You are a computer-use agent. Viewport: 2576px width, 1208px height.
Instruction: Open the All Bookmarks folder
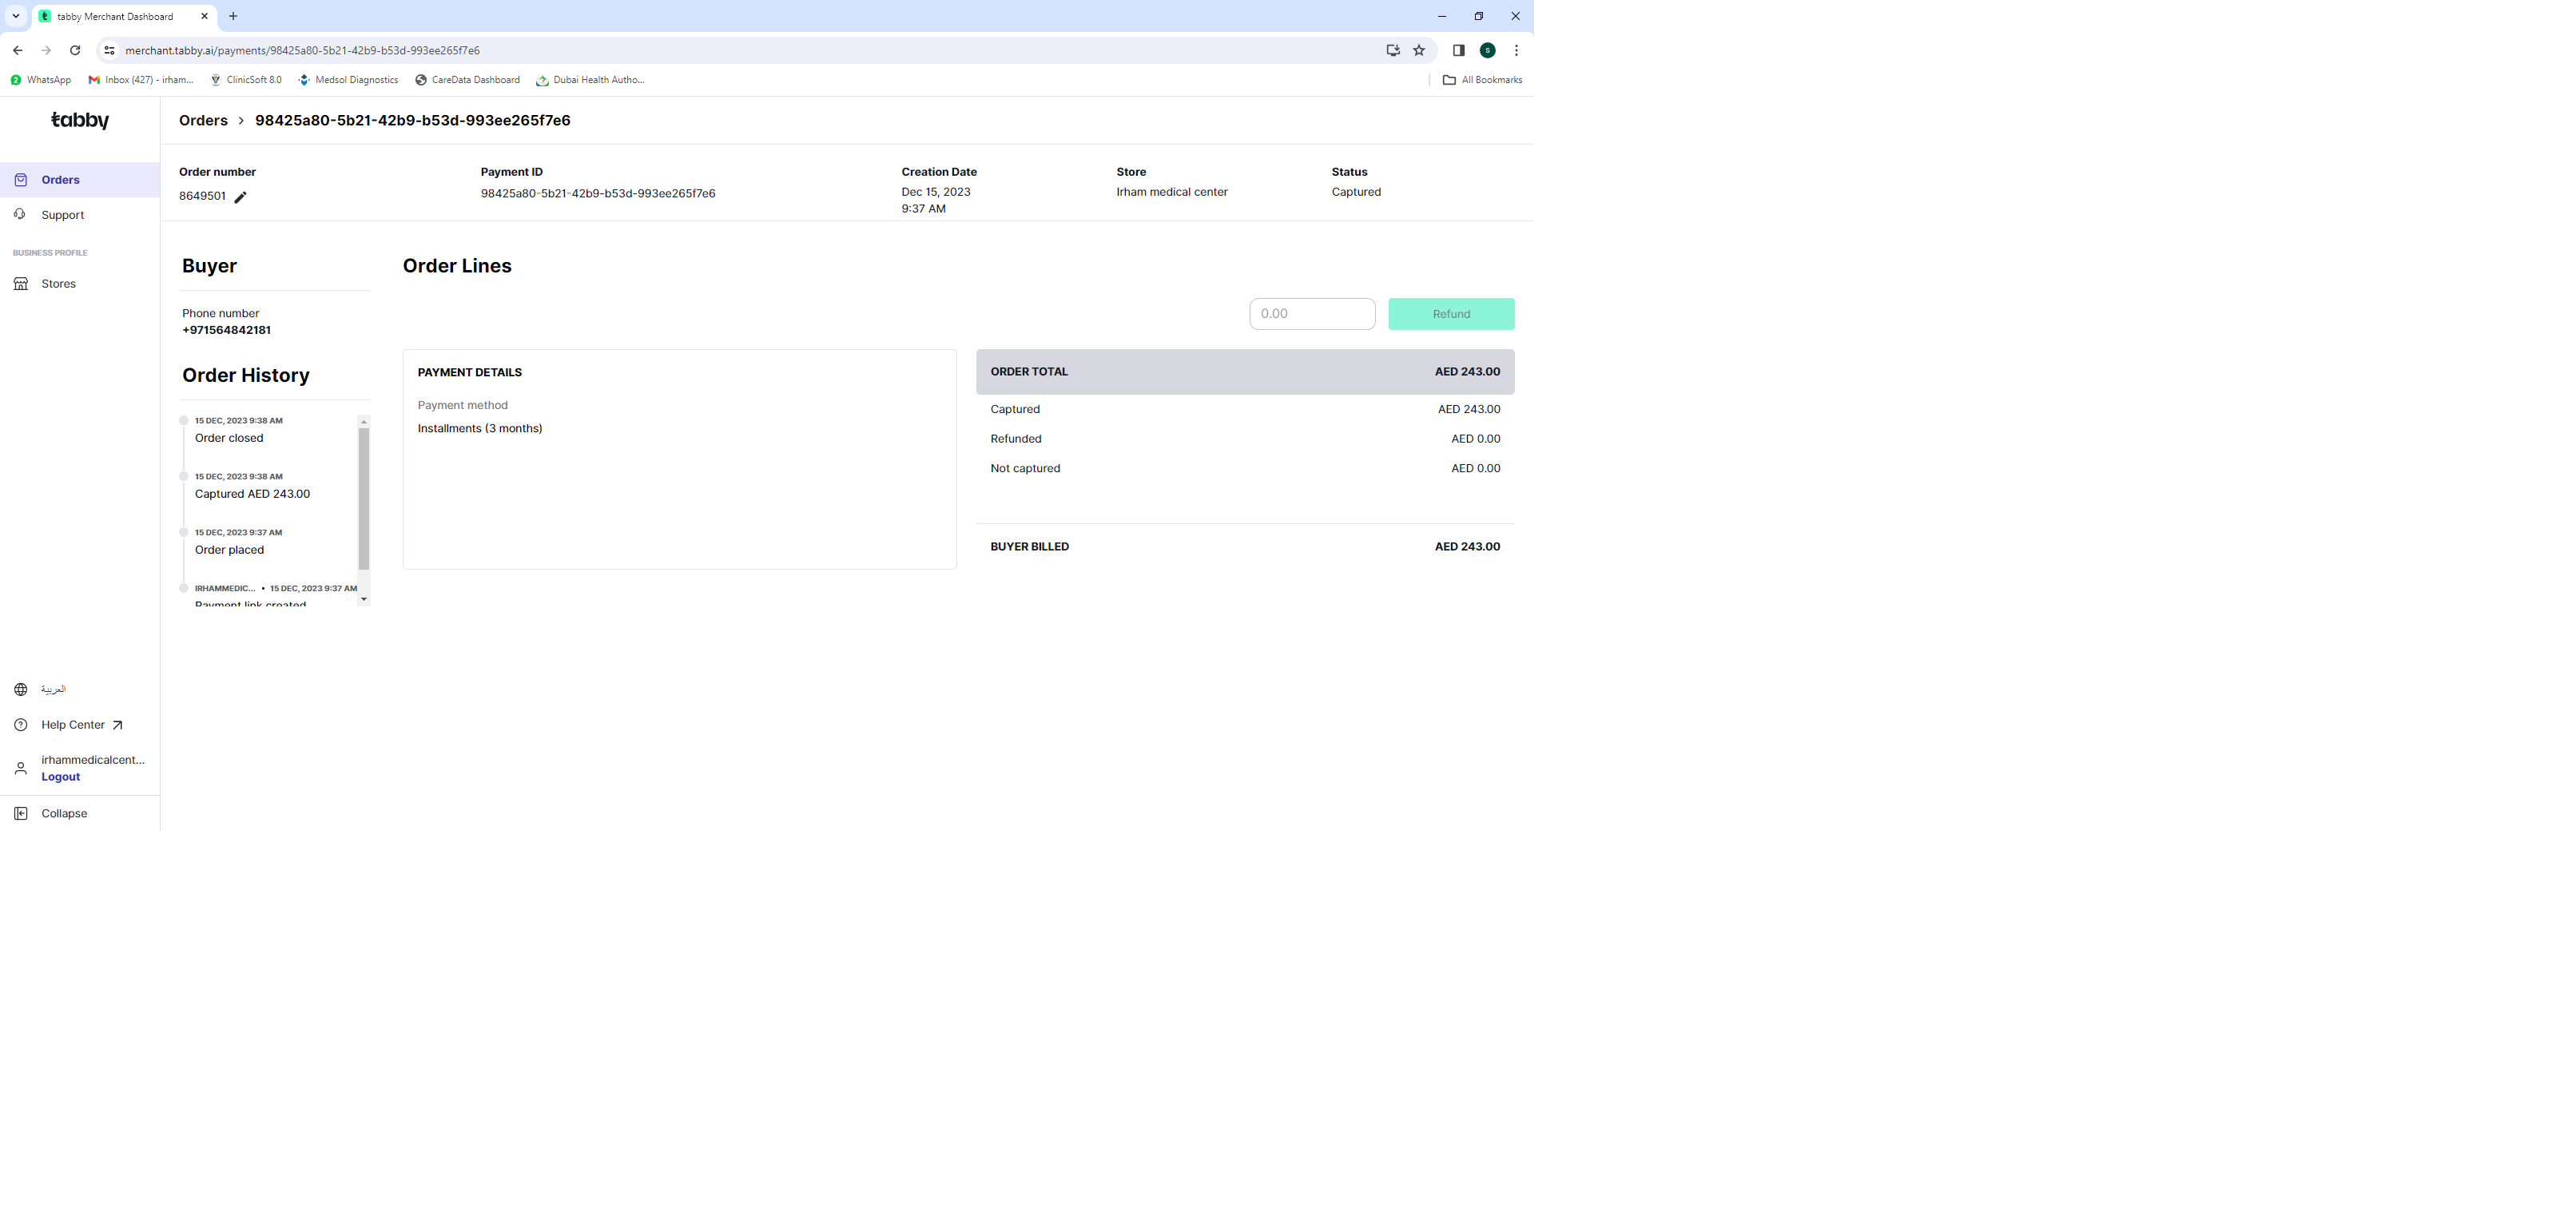click(1482, 80)
